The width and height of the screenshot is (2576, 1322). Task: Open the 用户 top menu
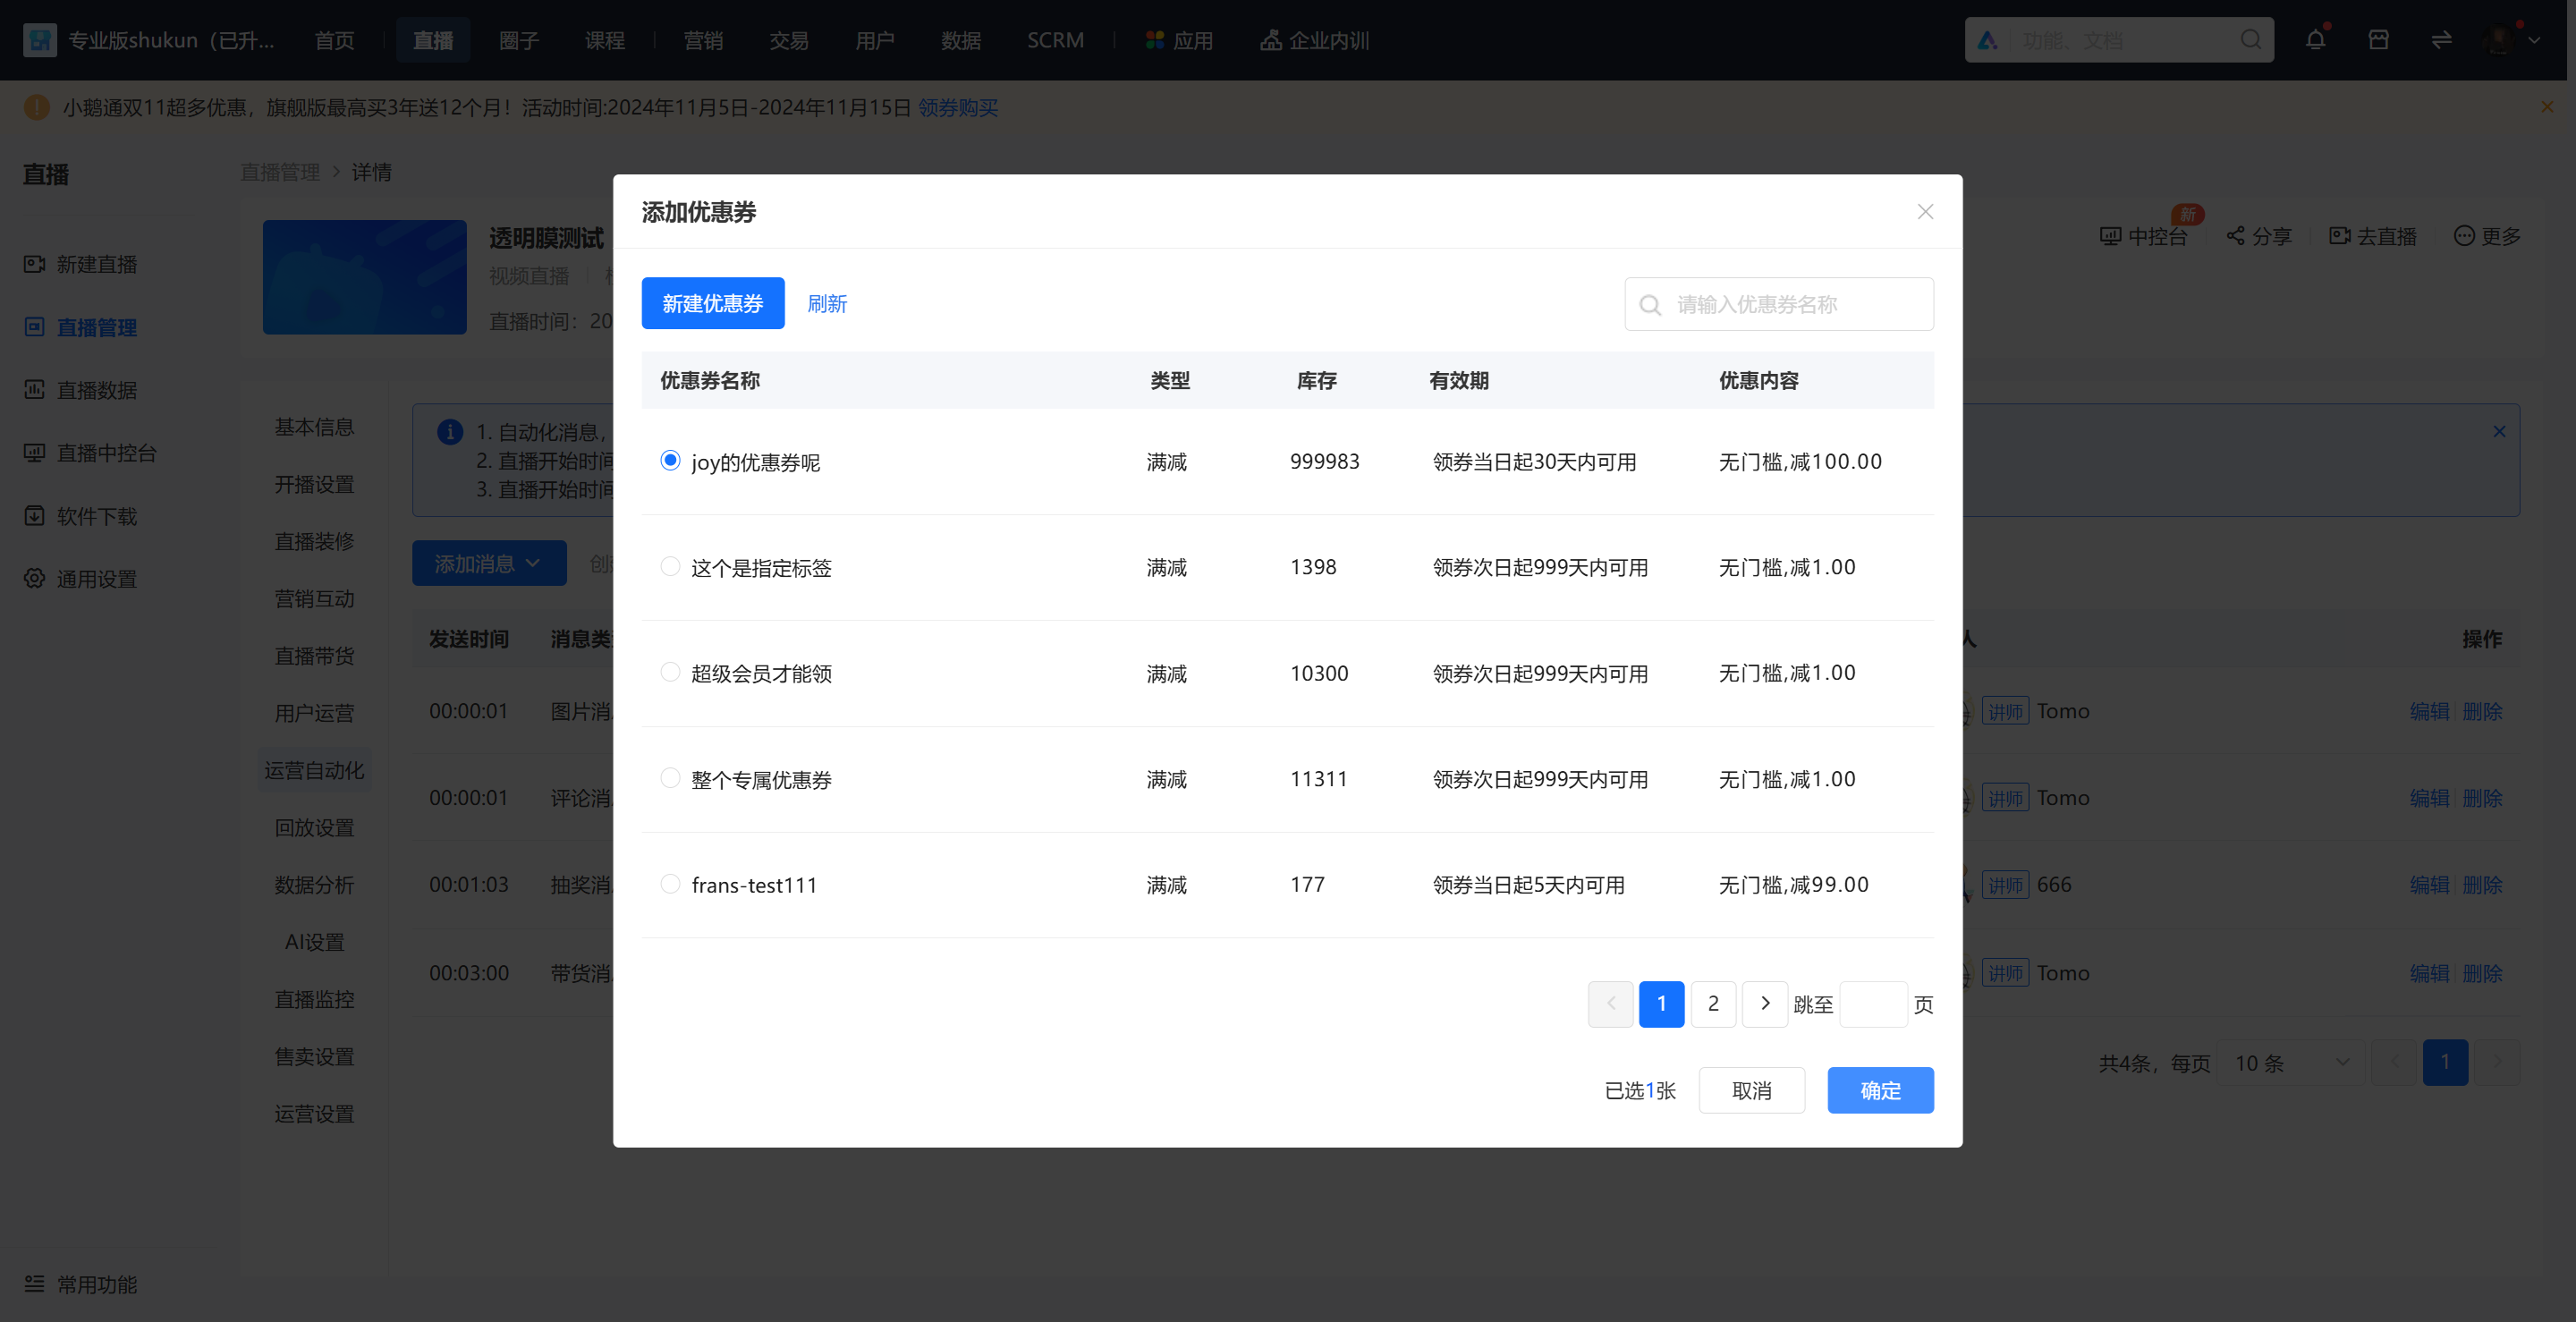(x=875, y=40)
